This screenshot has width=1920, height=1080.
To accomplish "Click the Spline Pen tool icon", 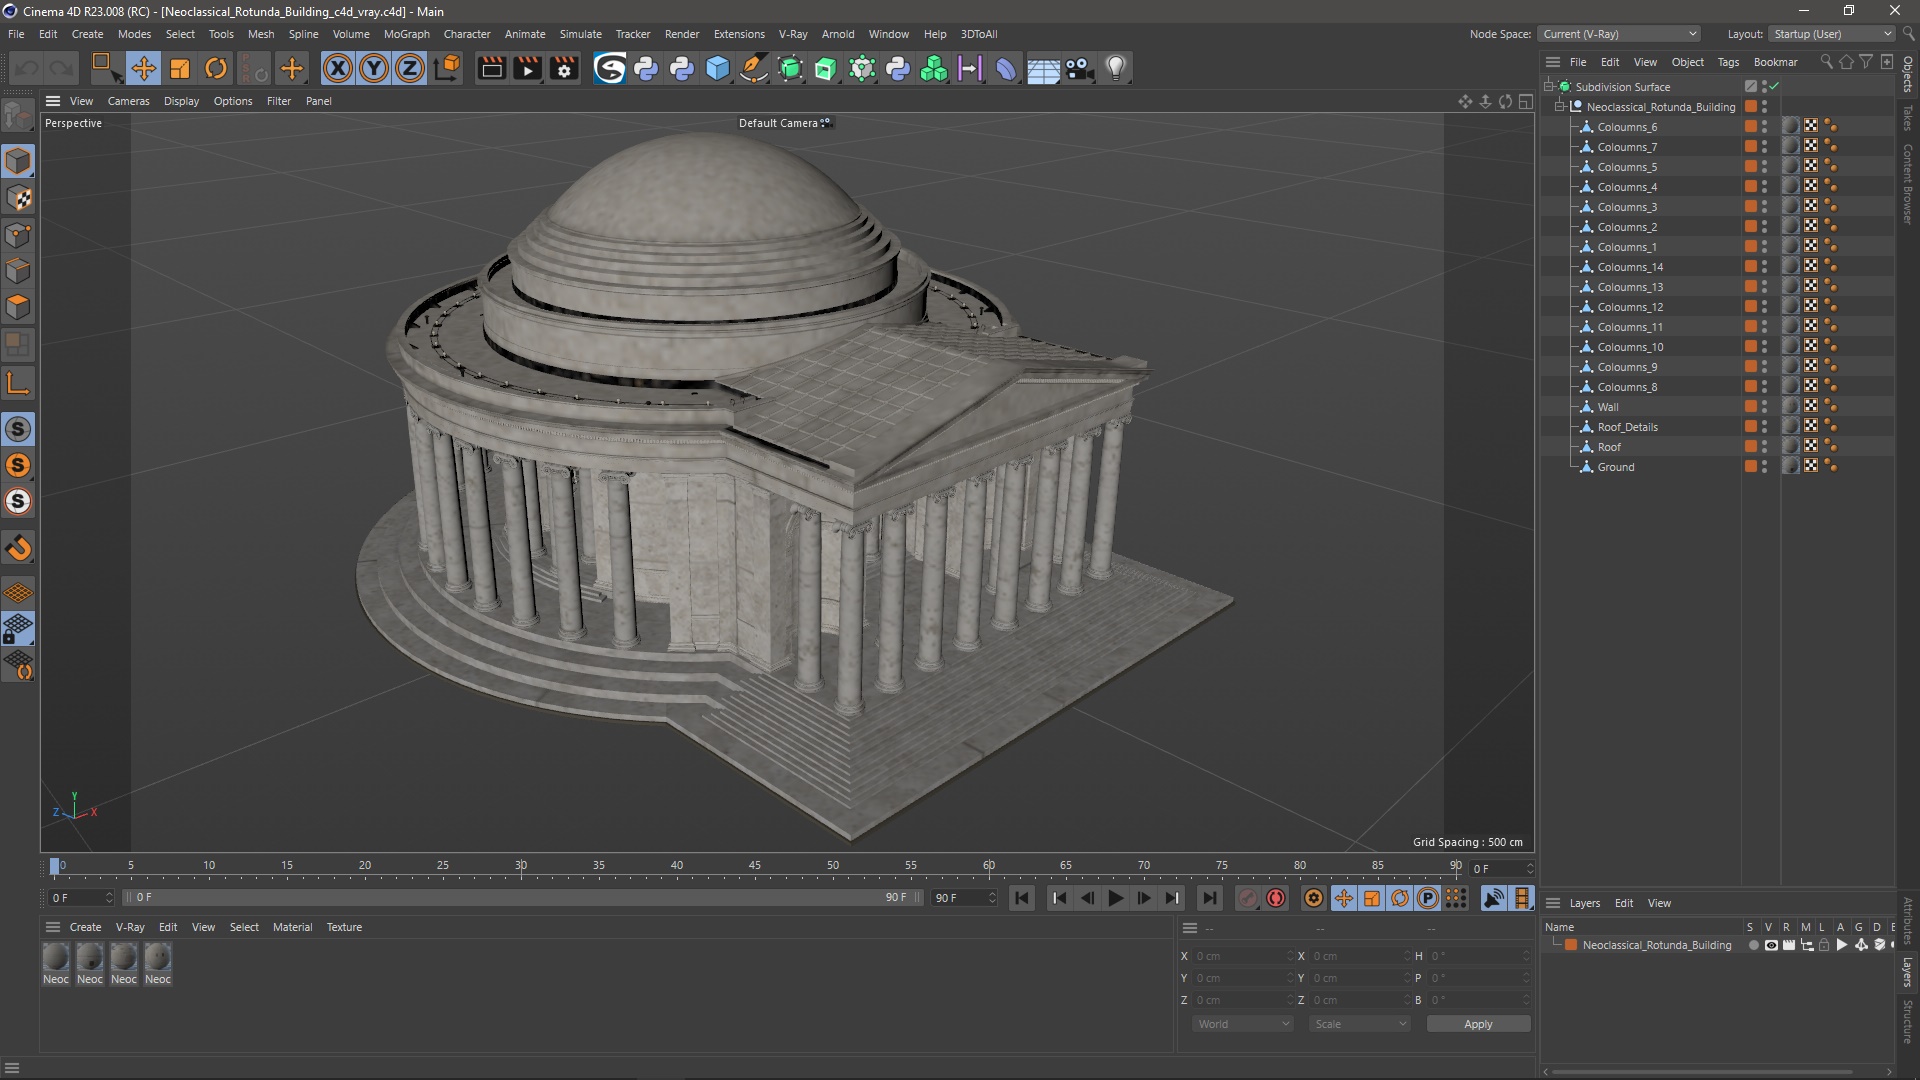I will [754, 68].
